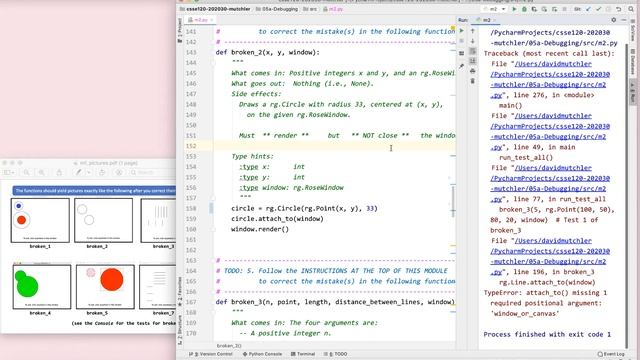
Task: Jump up the stack trace with the up arrow
Action: point(473,31)
